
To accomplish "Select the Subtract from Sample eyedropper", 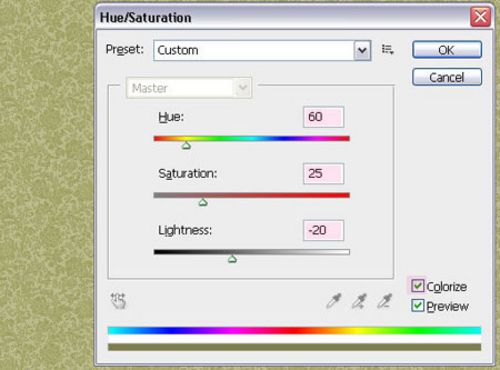I will [384, 301].
